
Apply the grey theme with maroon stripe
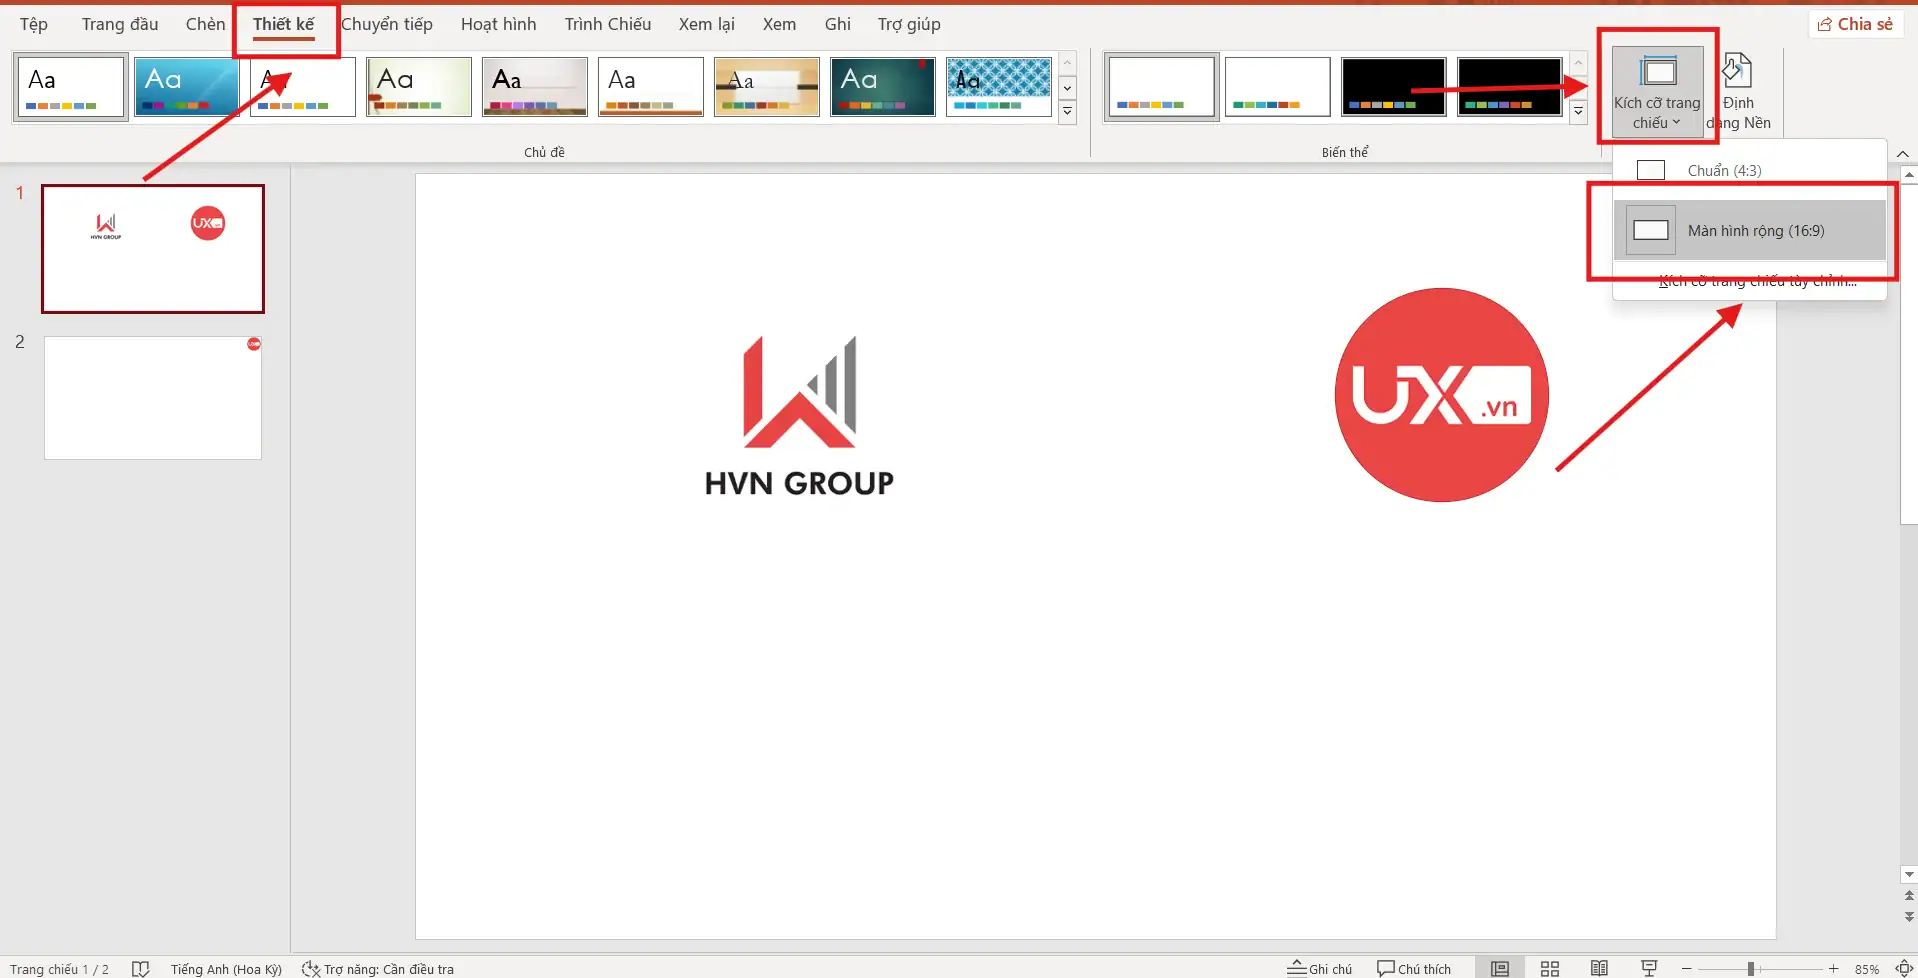[535, 87]
